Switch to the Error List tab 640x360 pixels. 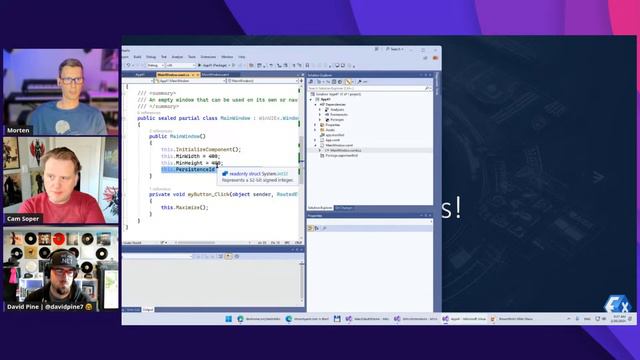tap(132, 310)
